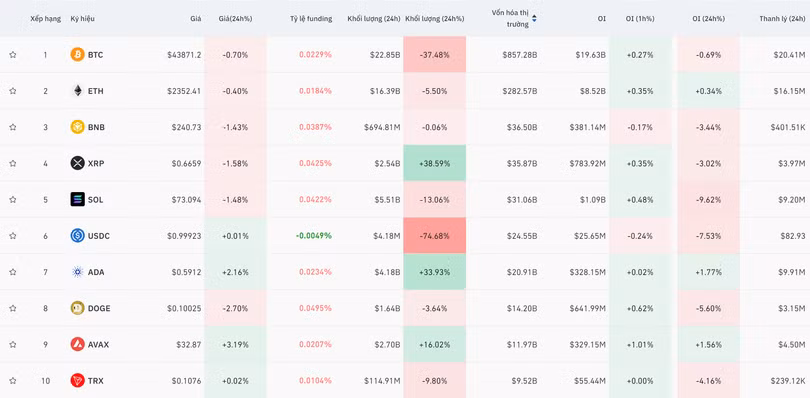Viewport: 810px width, 398px height.
Task: Click TRX volume $114.91M
Action: tap(382, 380)
